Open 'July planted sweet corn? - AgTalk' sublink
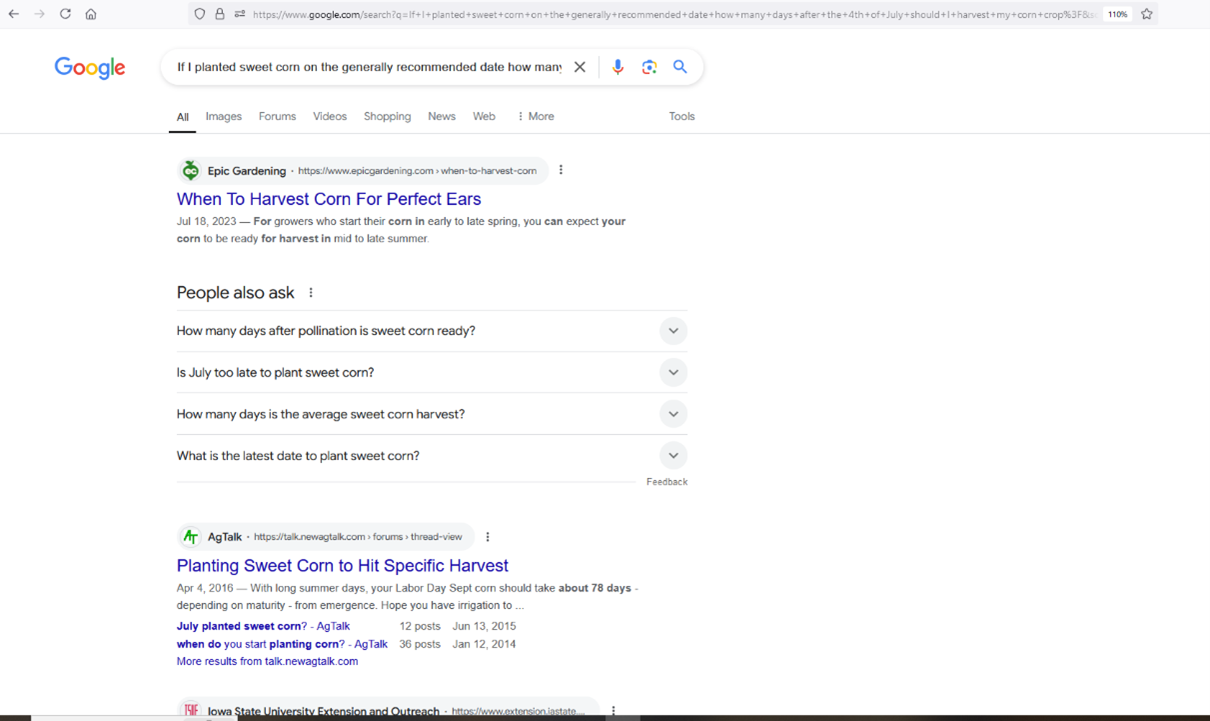 click(263, 626)
